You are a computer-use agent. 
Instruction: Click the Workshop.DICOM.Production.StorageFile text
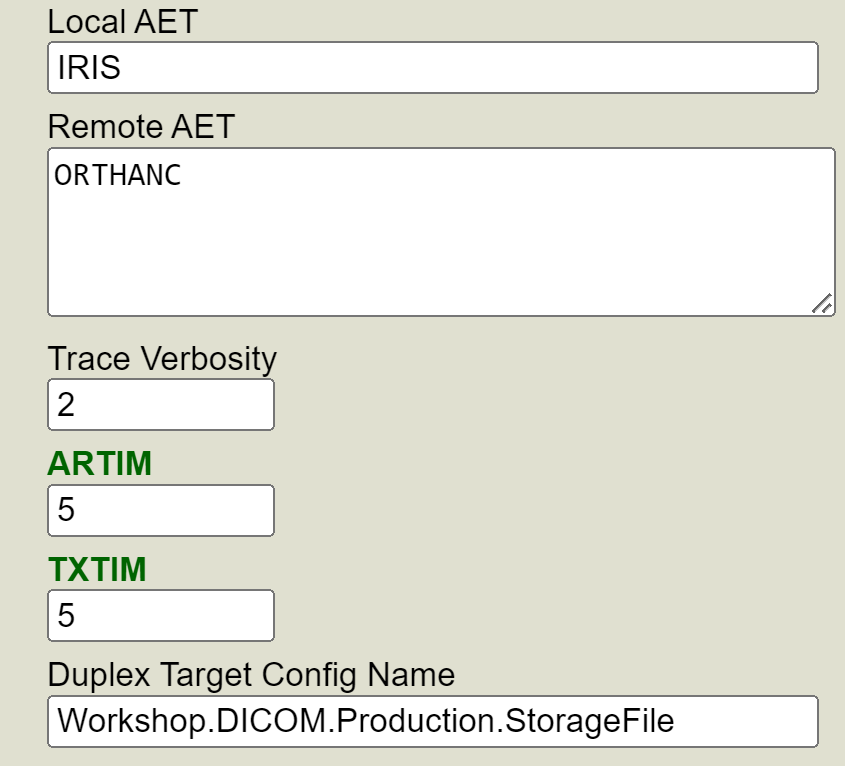(365, 721)
